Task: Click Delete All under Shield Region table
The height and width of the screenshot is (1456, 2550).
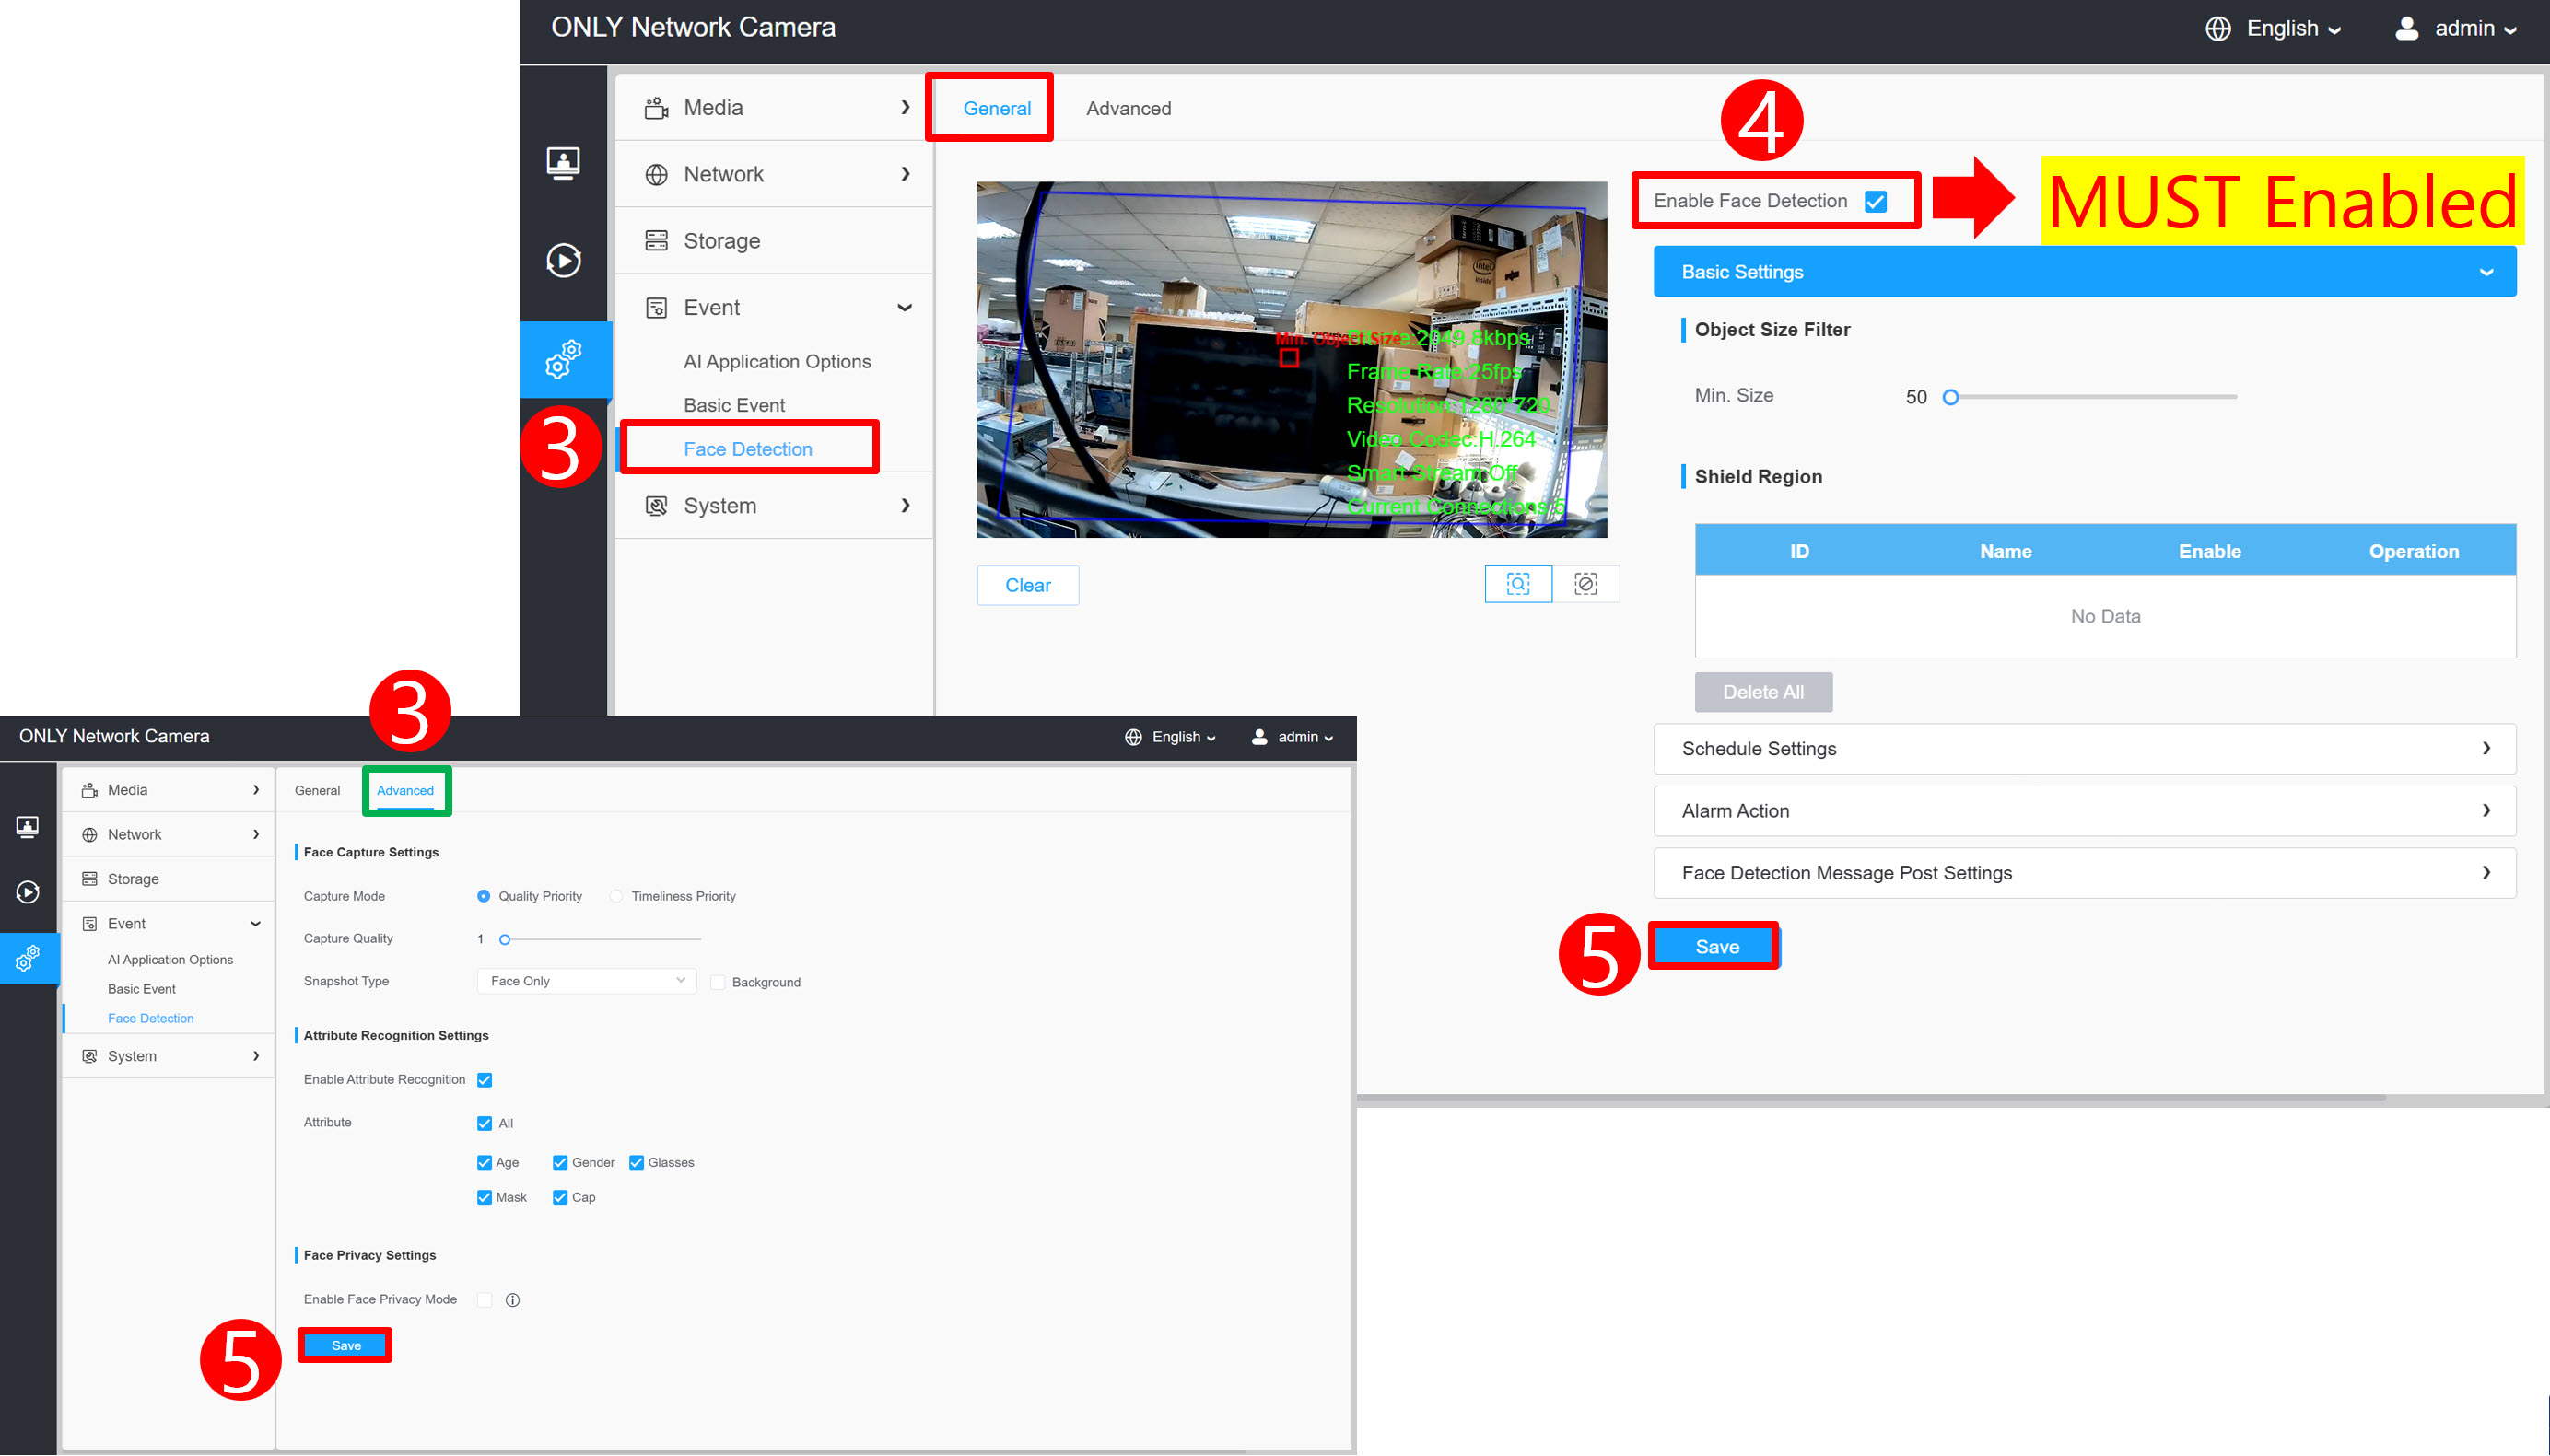Action: (x=1763, y=692)
